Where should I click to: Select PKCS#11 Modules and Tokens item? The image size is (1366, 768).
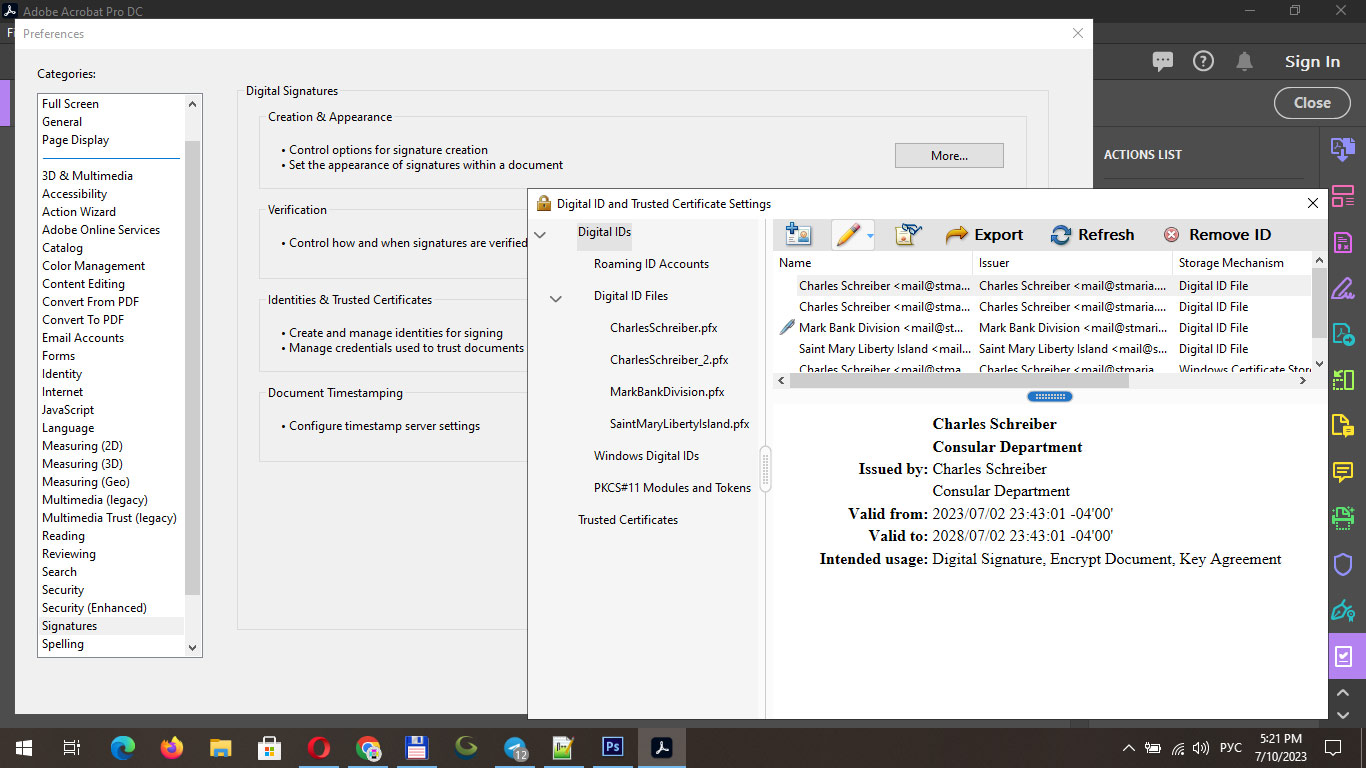point(672,488)
